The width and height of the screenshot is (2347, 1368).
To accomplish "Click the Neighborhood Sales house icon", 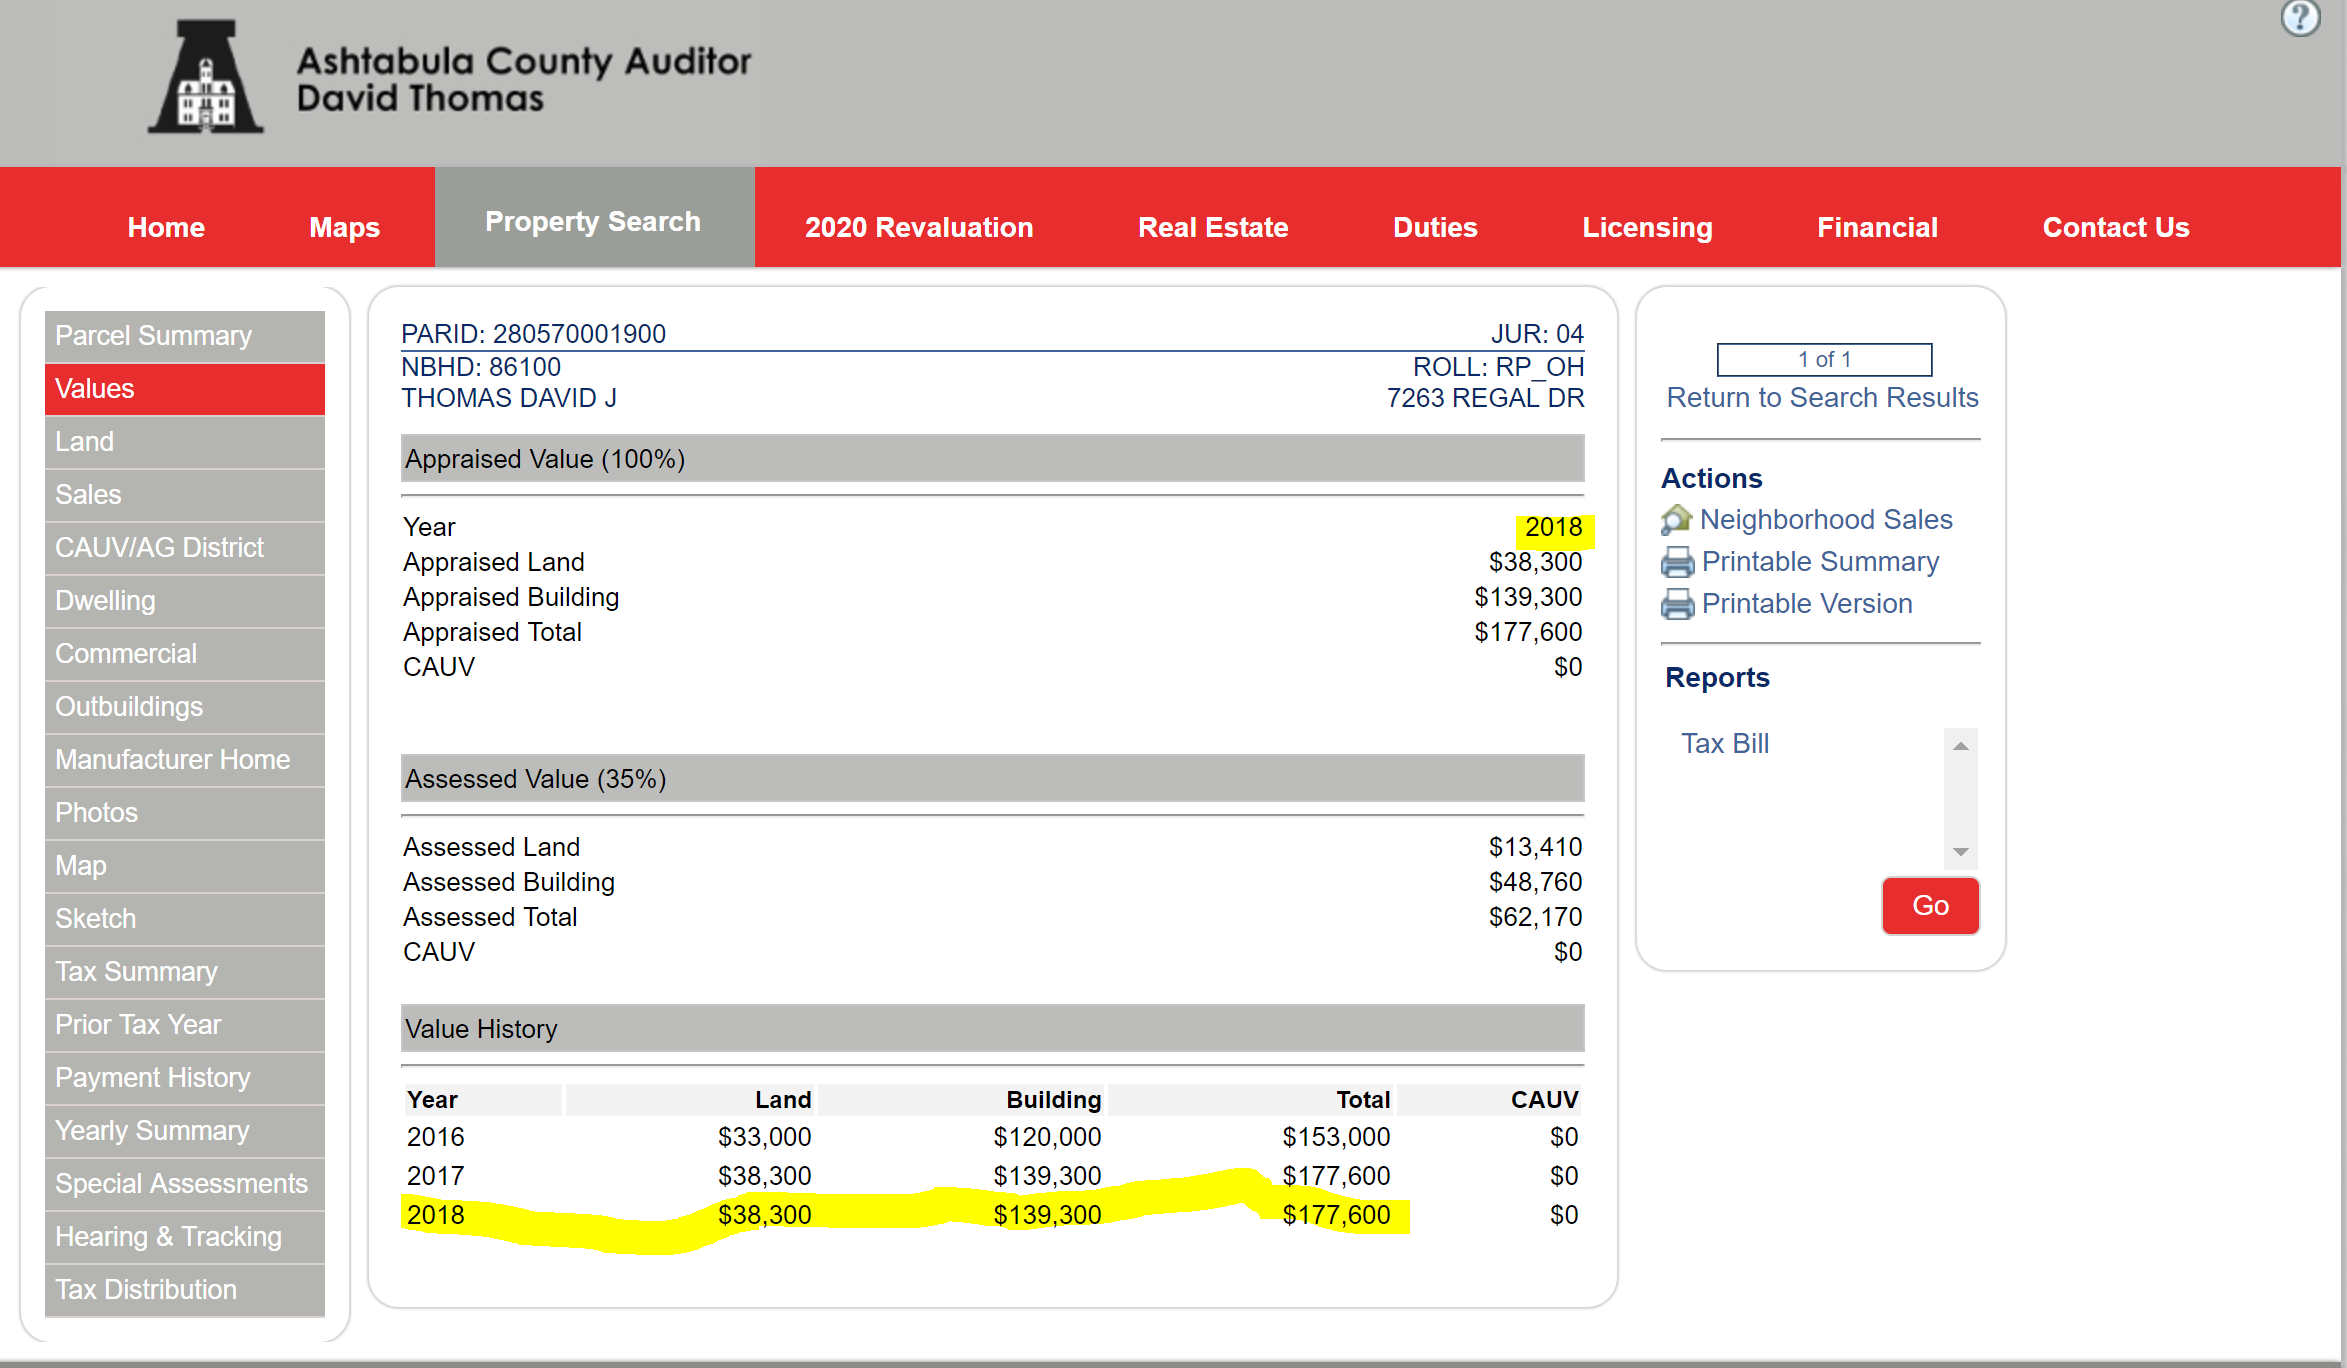I will coord(1676,520).
